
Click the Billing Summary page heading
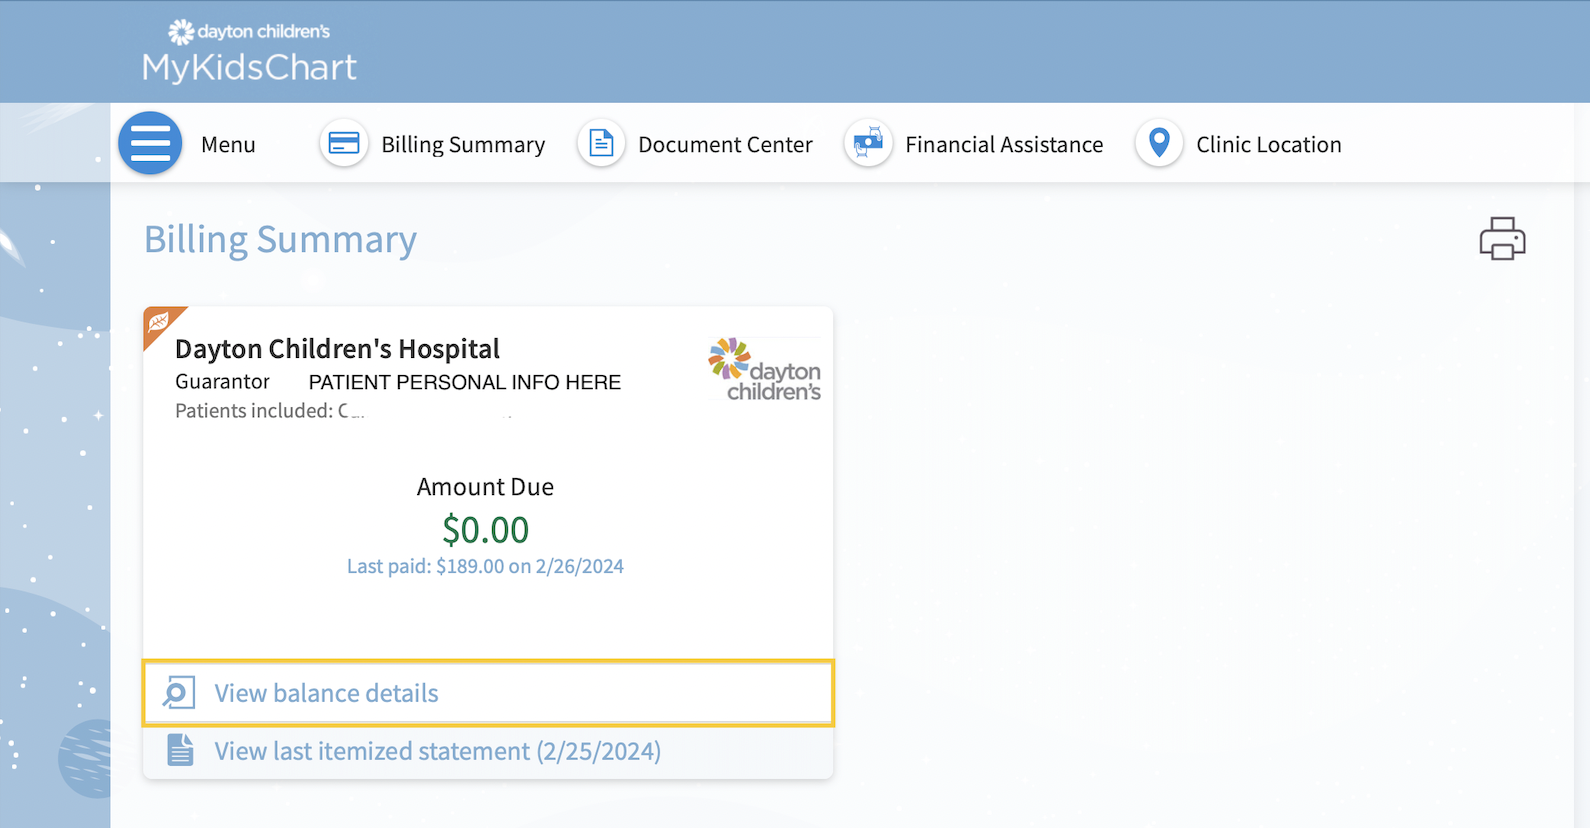coord(280,240)
